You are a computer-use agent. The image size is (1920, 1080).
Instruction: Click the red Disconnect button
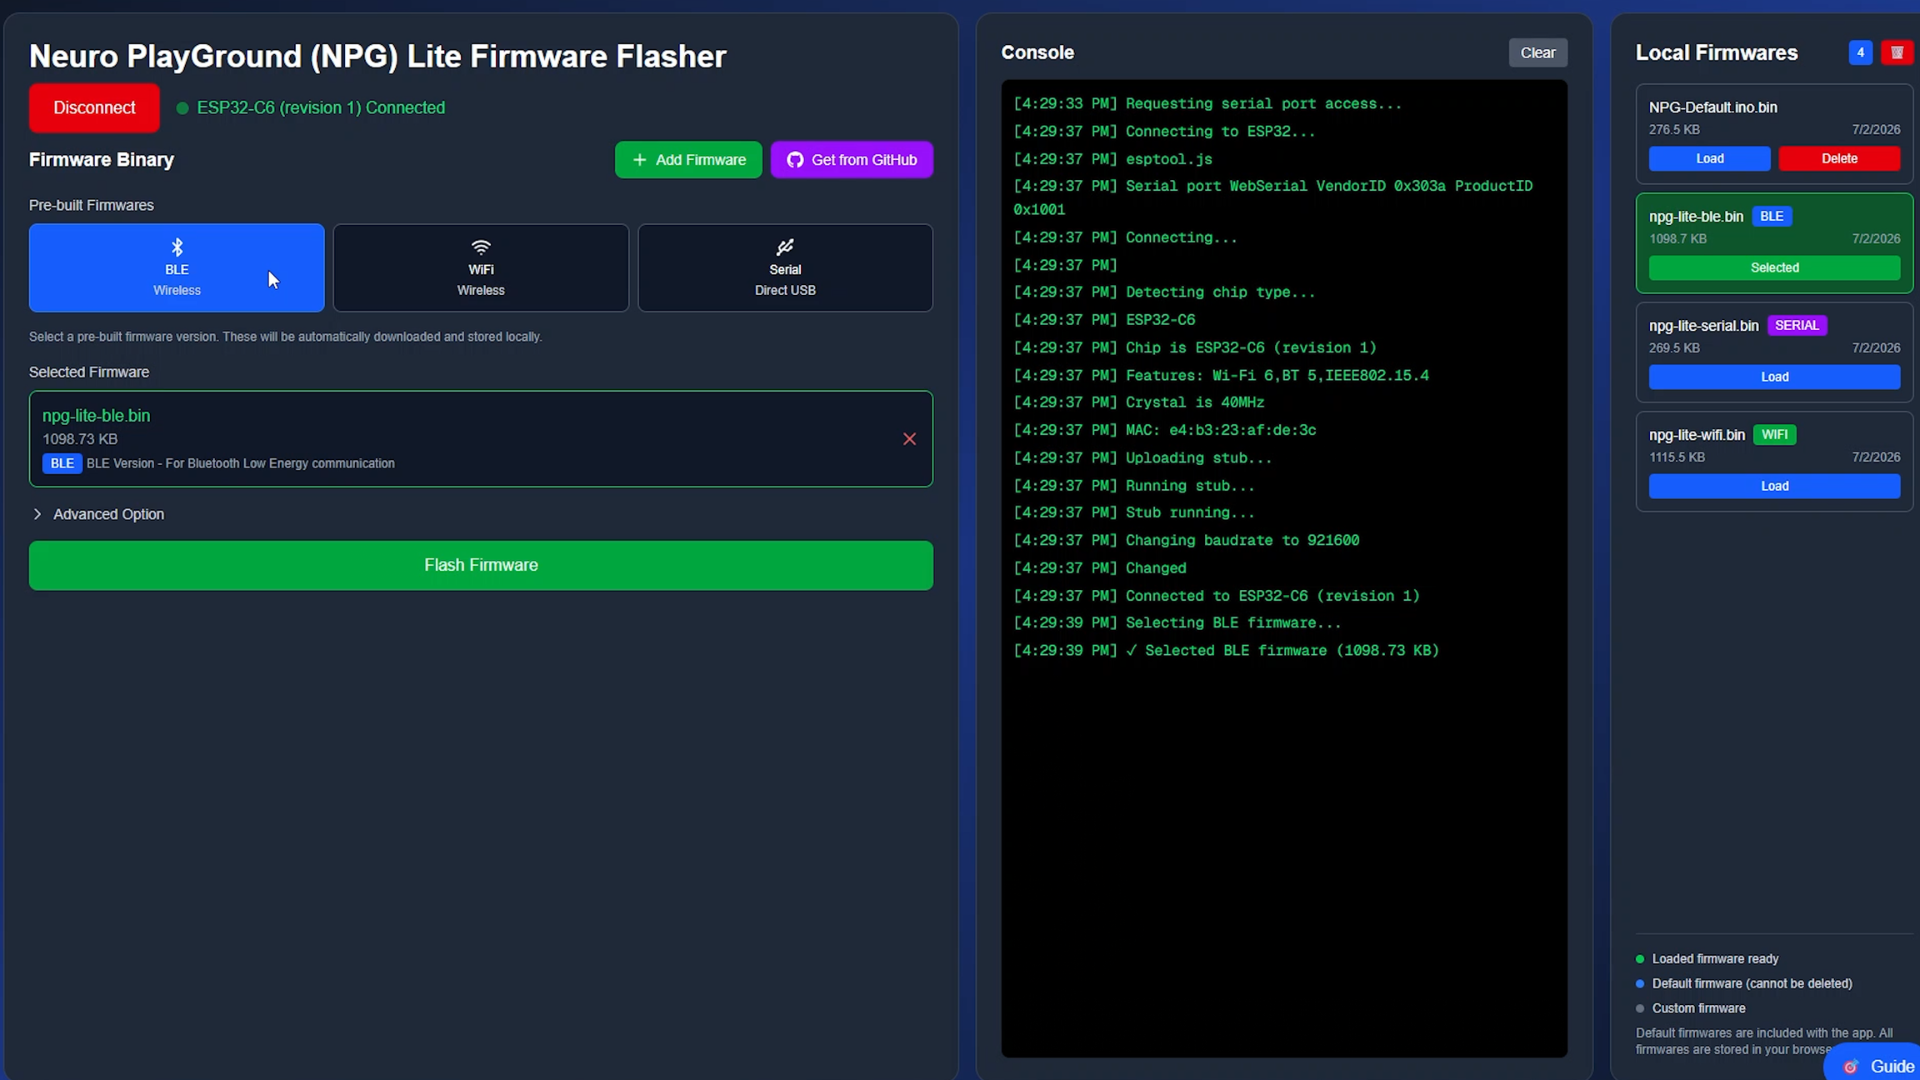click(94, 108)
